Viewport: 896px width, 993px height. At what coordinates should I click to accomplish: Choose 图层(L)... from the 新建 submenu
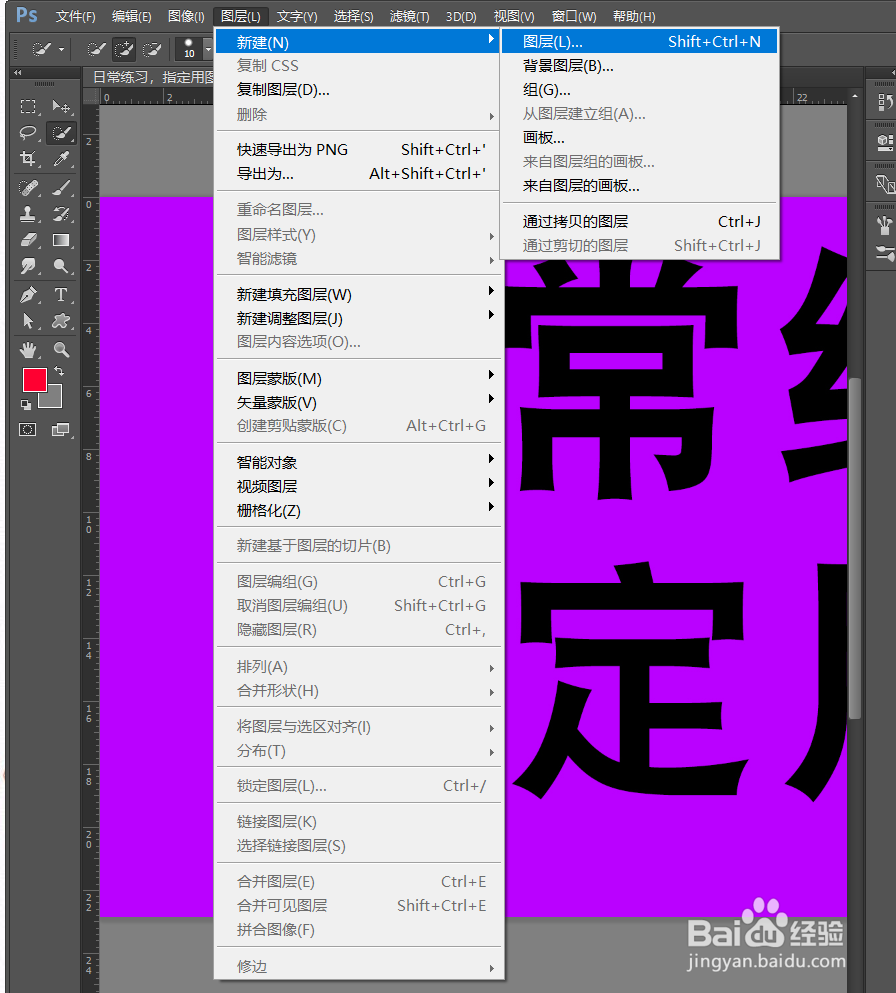click(x=640, y=42)
